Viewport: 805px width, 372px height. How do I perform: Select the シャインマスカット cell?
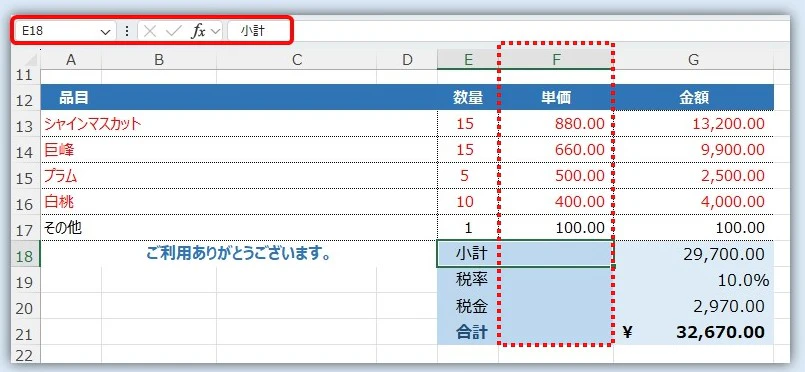click(x=239, y=123)
